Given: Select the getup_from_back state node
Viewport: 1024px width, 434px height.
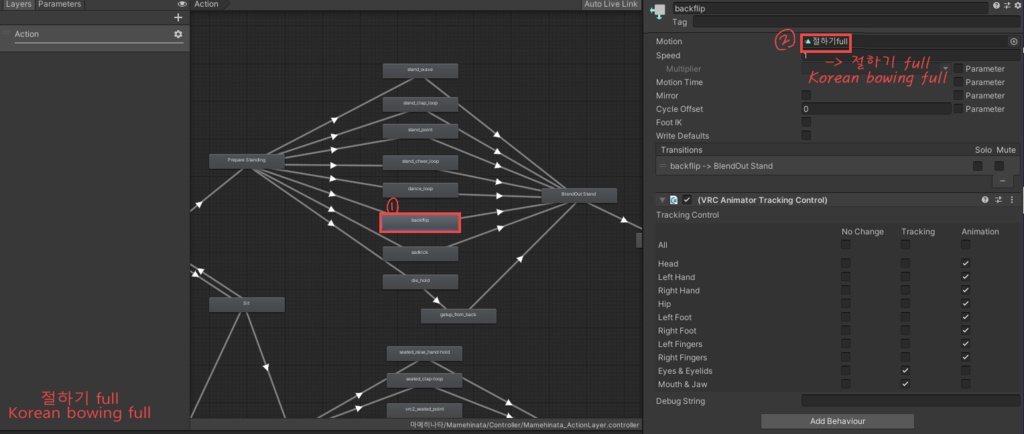Looking at the screenshot, I should pos(458,316).
